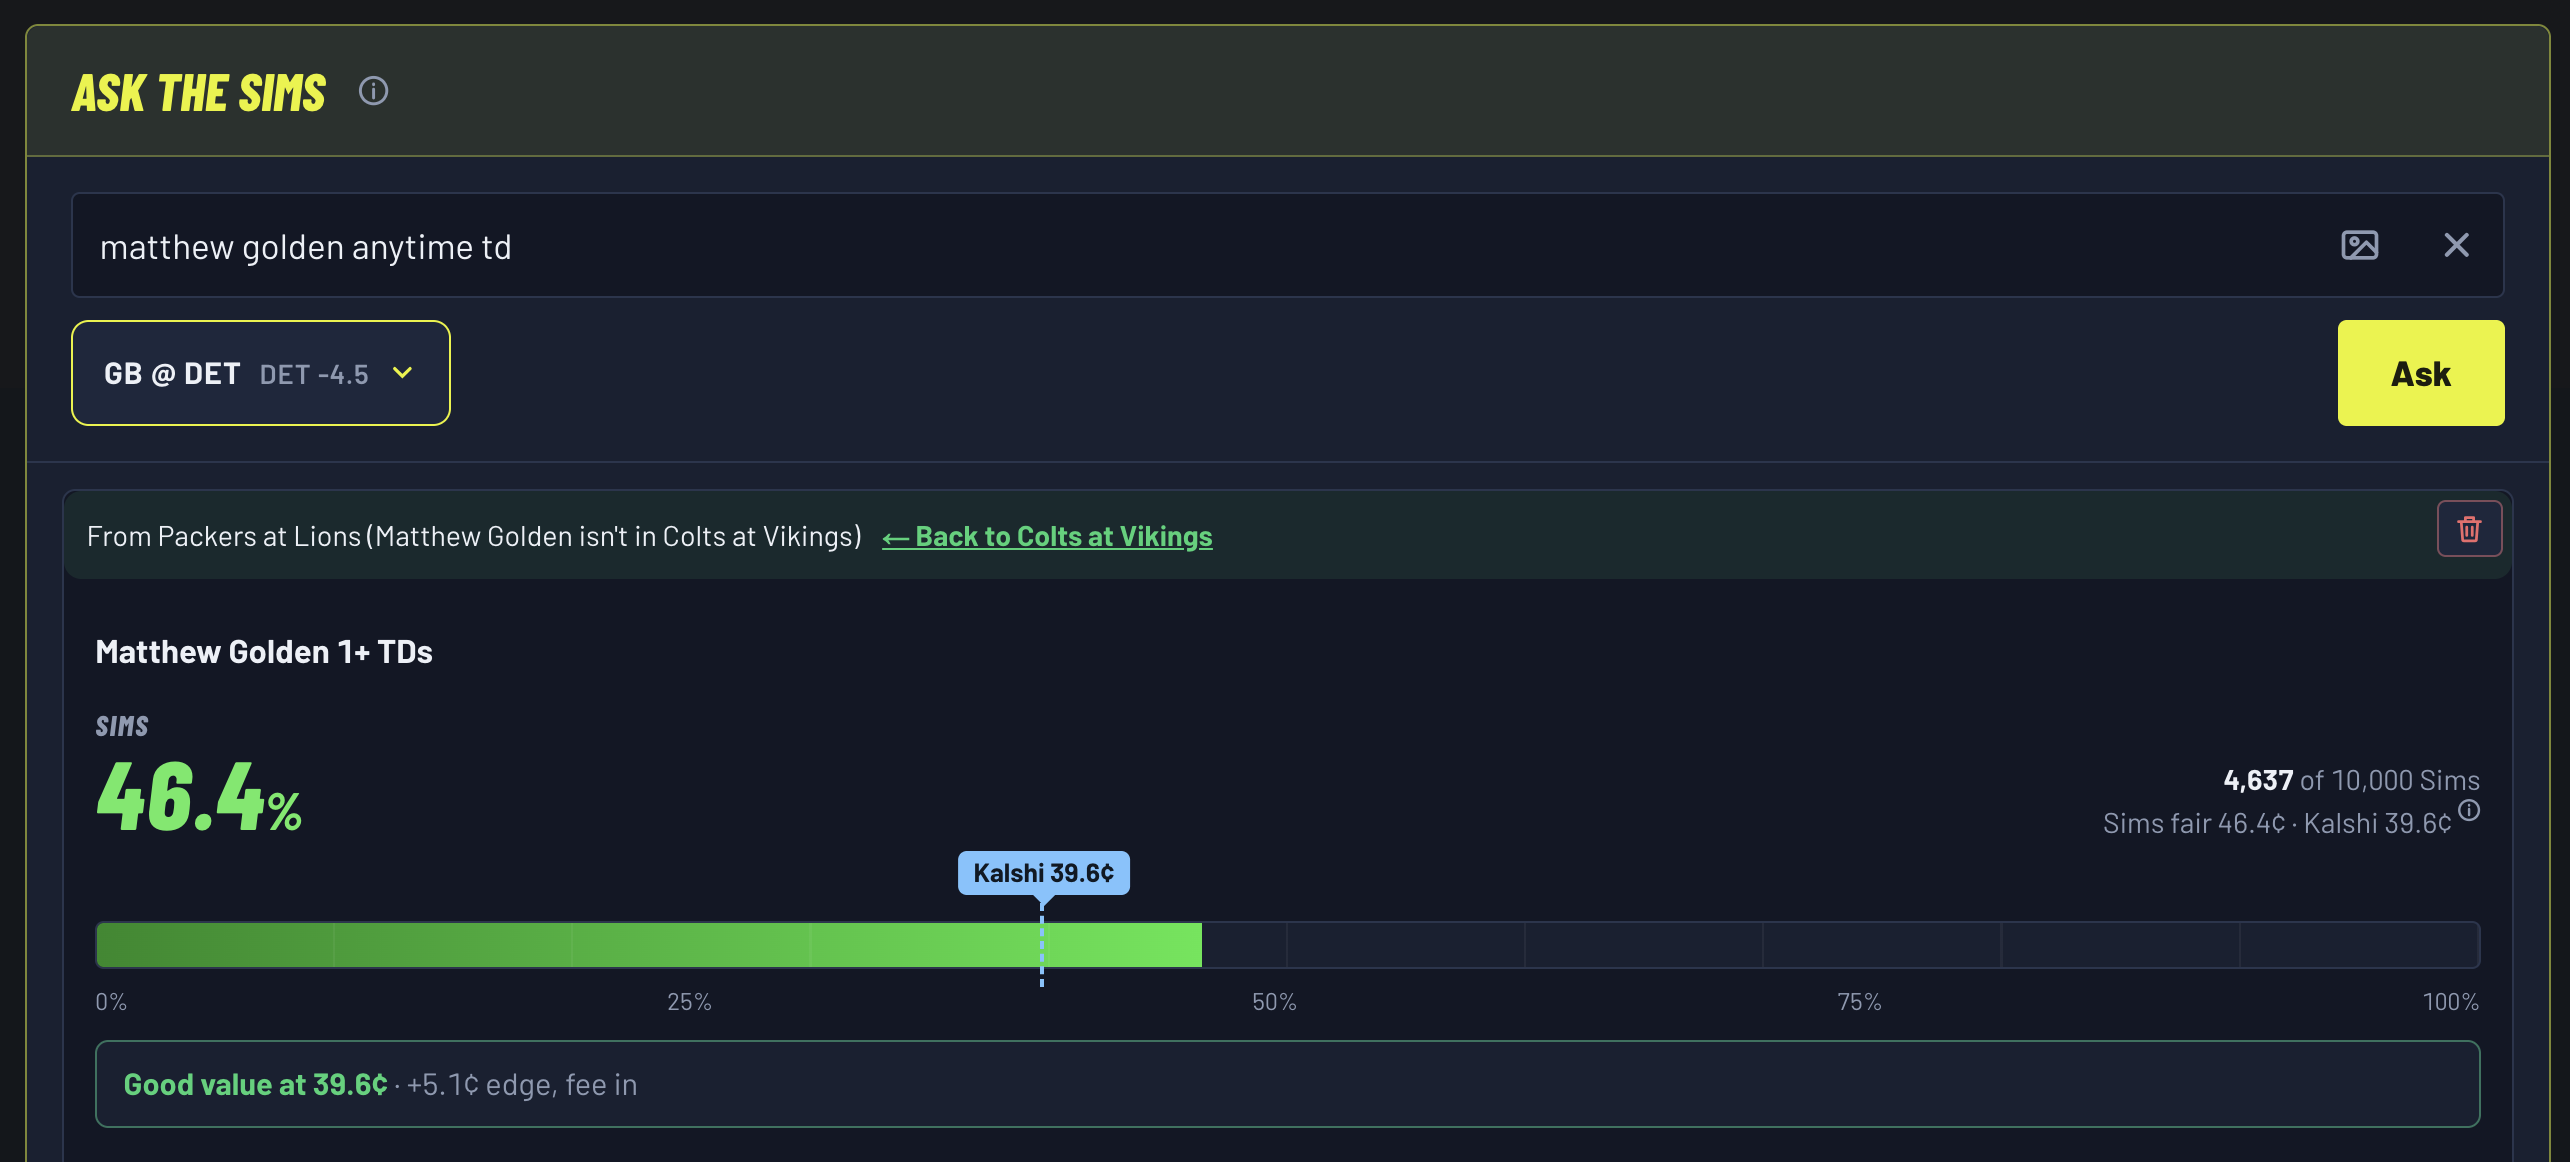
Task: Select the 75% axis label
Action: 1859,1002
